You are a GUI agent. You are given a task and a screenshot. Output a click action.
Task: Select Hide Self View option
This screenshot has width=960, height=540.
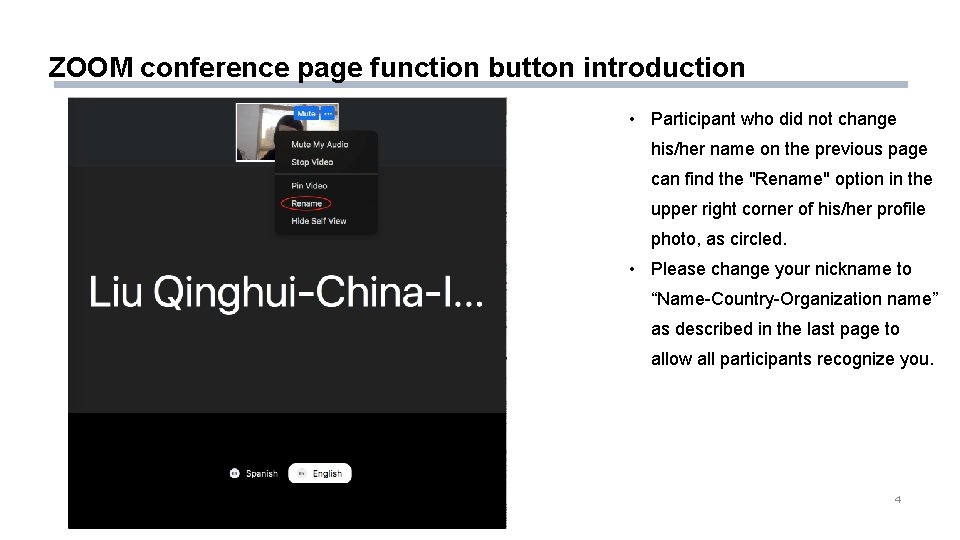click(318, 221)
